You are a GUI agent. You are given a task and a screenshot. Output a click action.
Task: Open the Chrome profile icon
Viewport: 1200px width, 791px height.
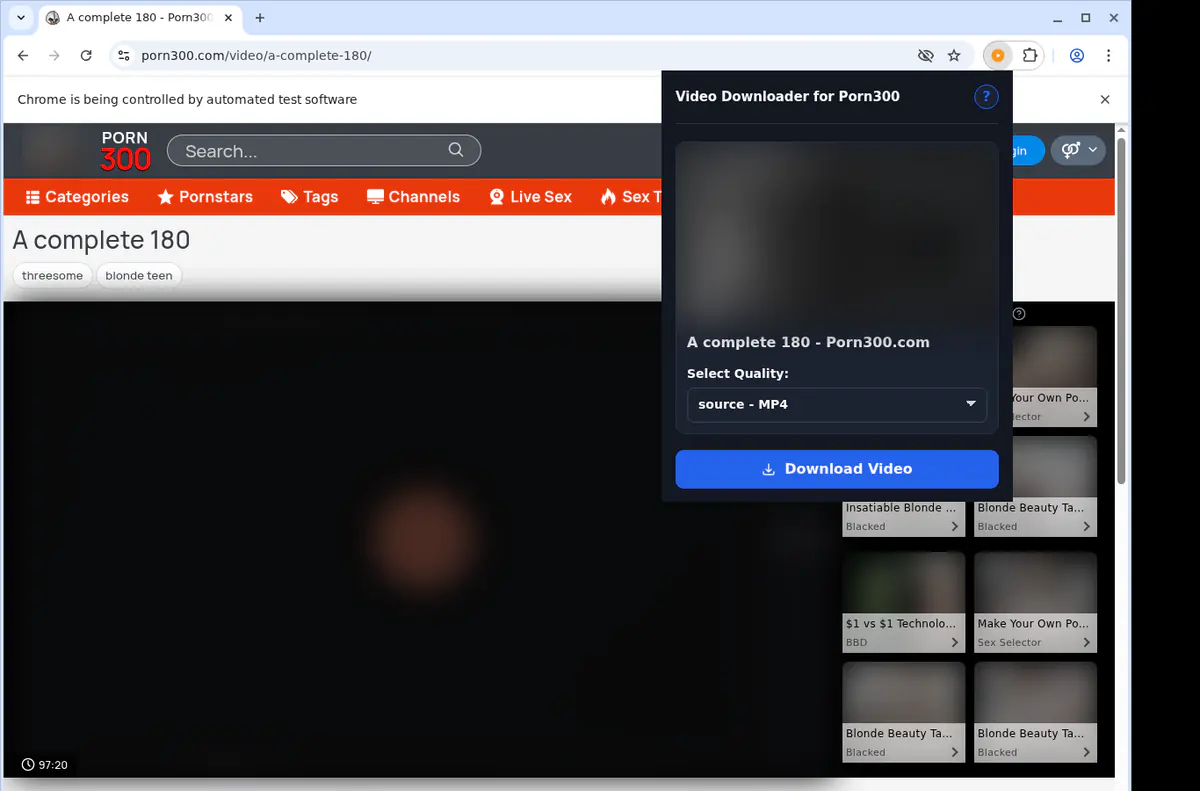(x=1077, y=56)
